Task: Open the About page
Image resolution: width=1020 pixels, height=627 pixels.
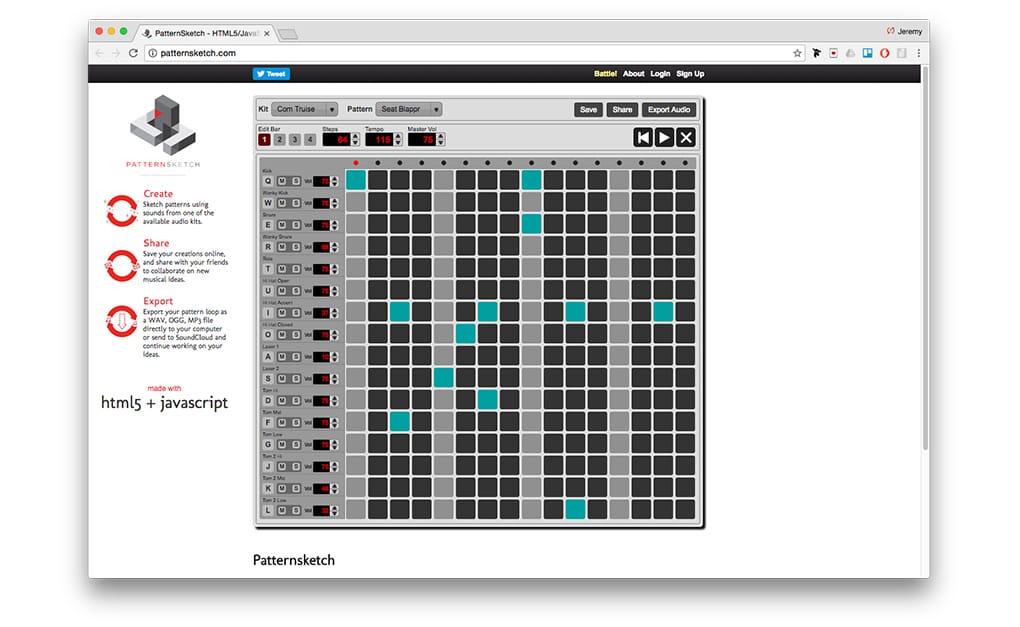Action: (x=633, y=73)
